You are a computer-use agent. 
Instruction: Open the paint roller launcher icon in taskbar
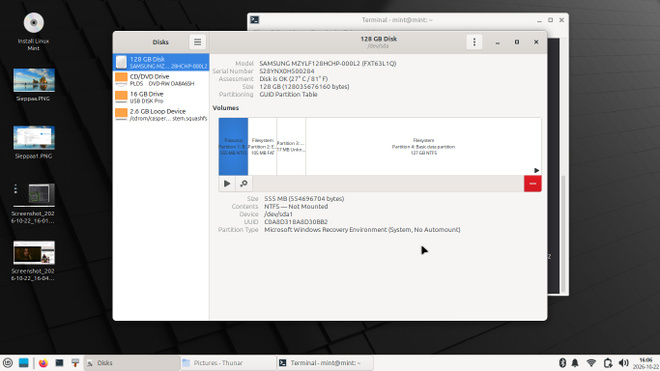coord(75,363)
